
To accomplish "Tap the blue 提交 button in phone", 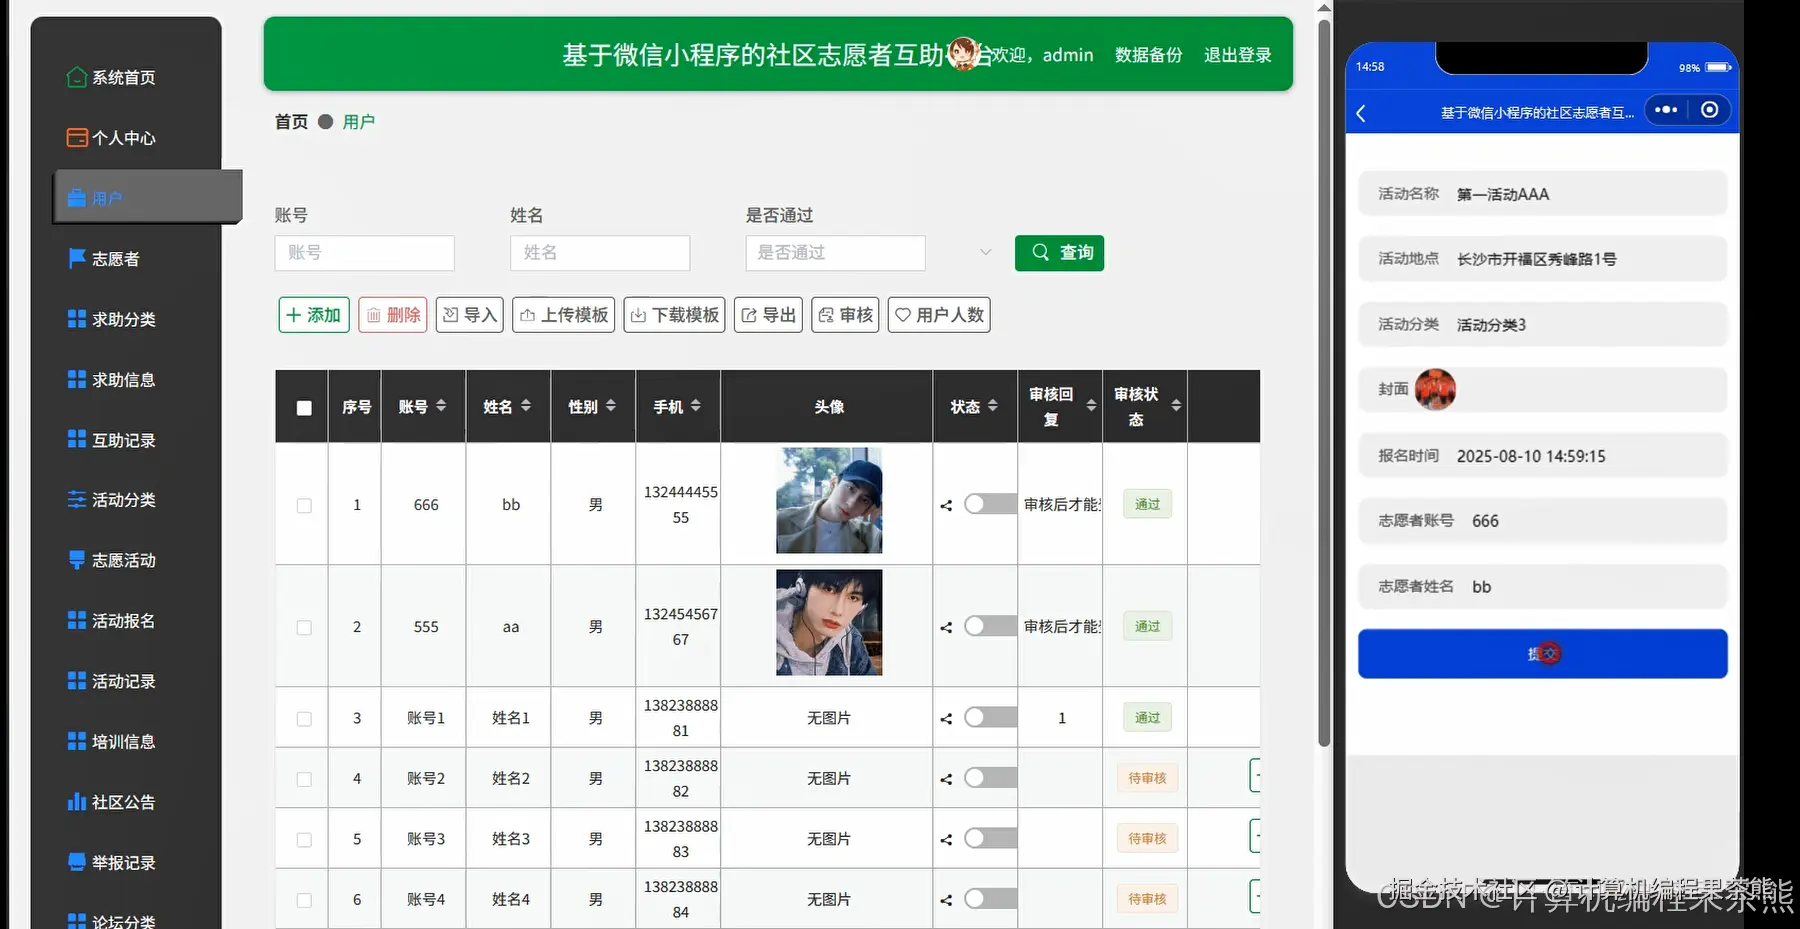I will (1542, 654).
